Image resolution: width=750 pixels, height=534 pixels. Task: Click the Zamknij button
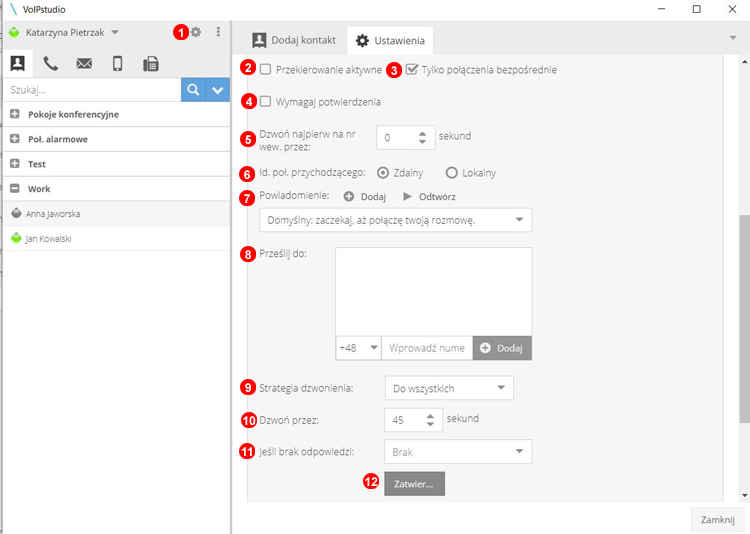[717, 519]
